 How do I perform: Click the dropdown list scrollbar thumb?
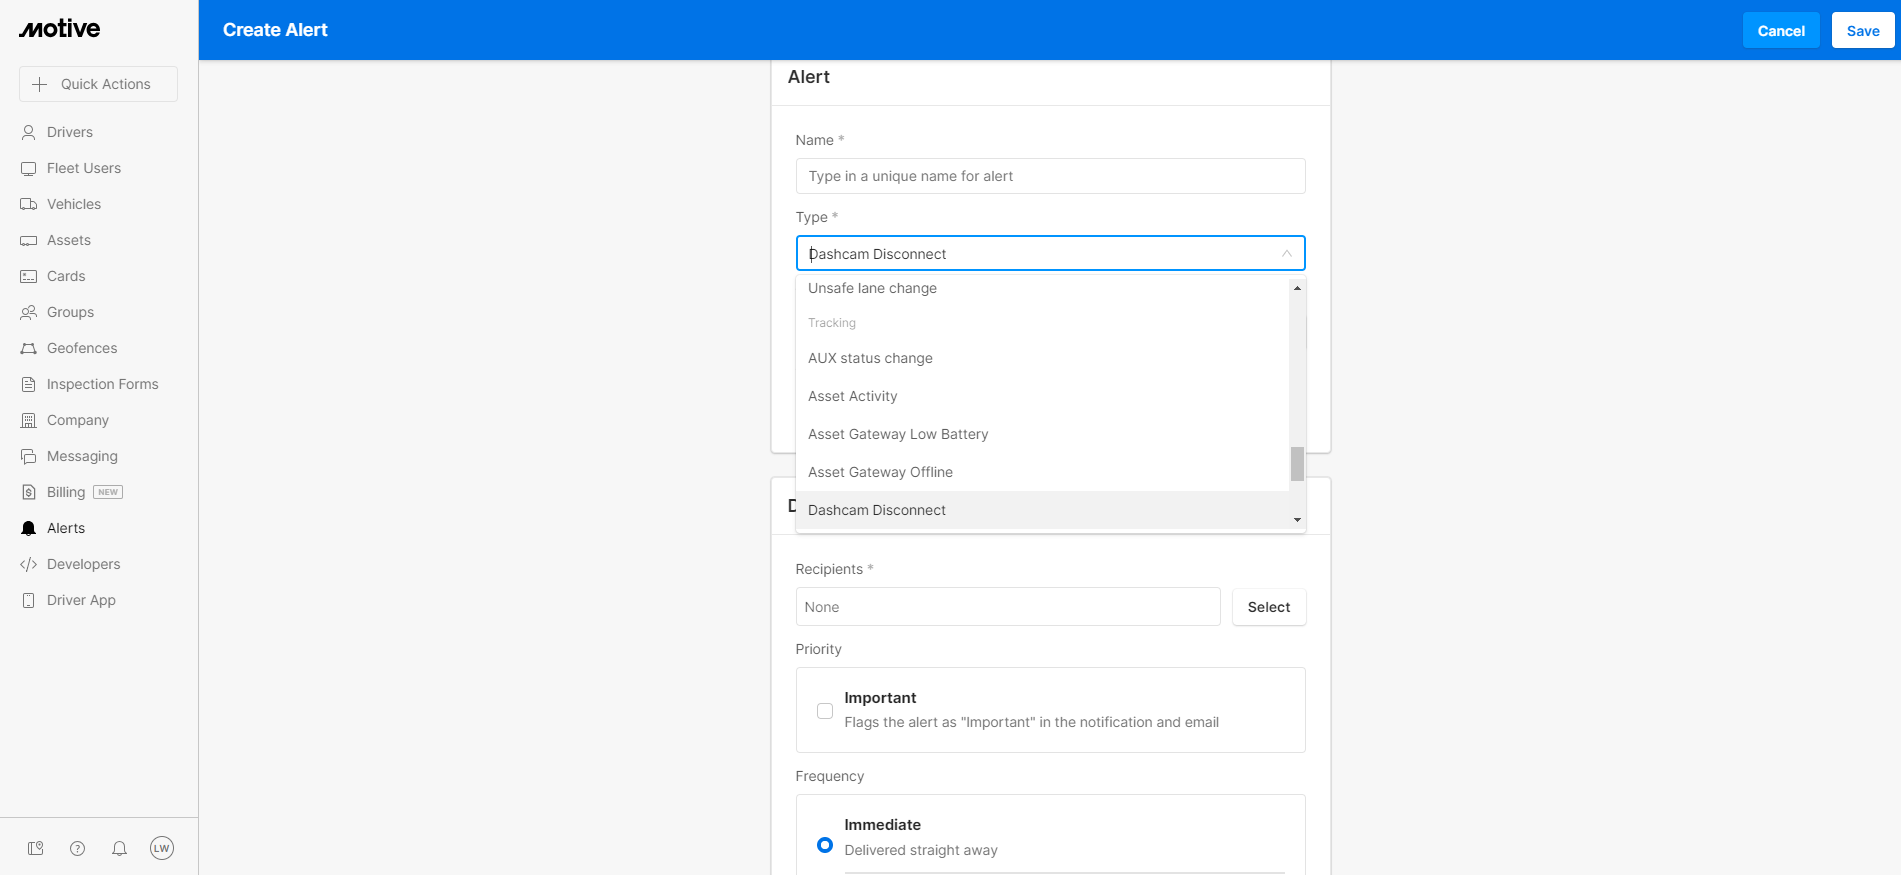[x=1297, y=464]
